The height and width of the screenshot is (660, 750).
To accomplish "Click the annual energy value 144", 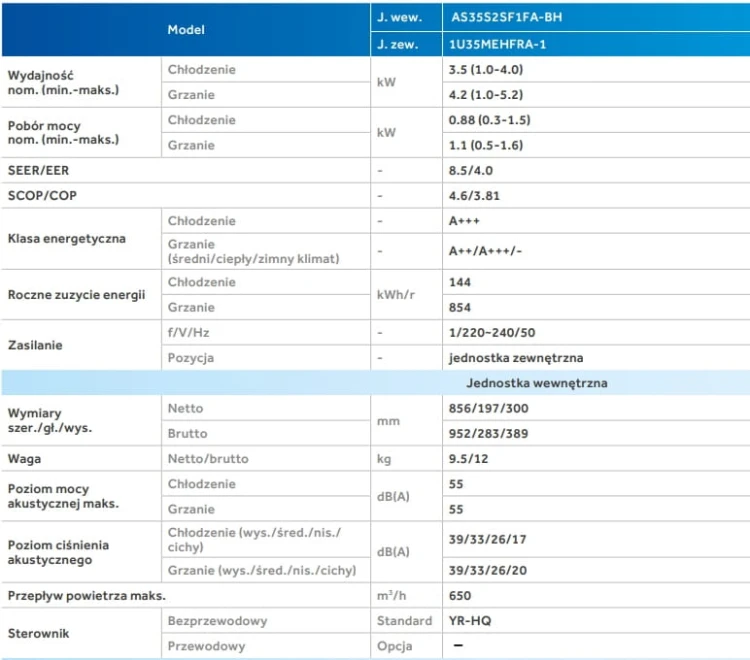I will point(460,282).
